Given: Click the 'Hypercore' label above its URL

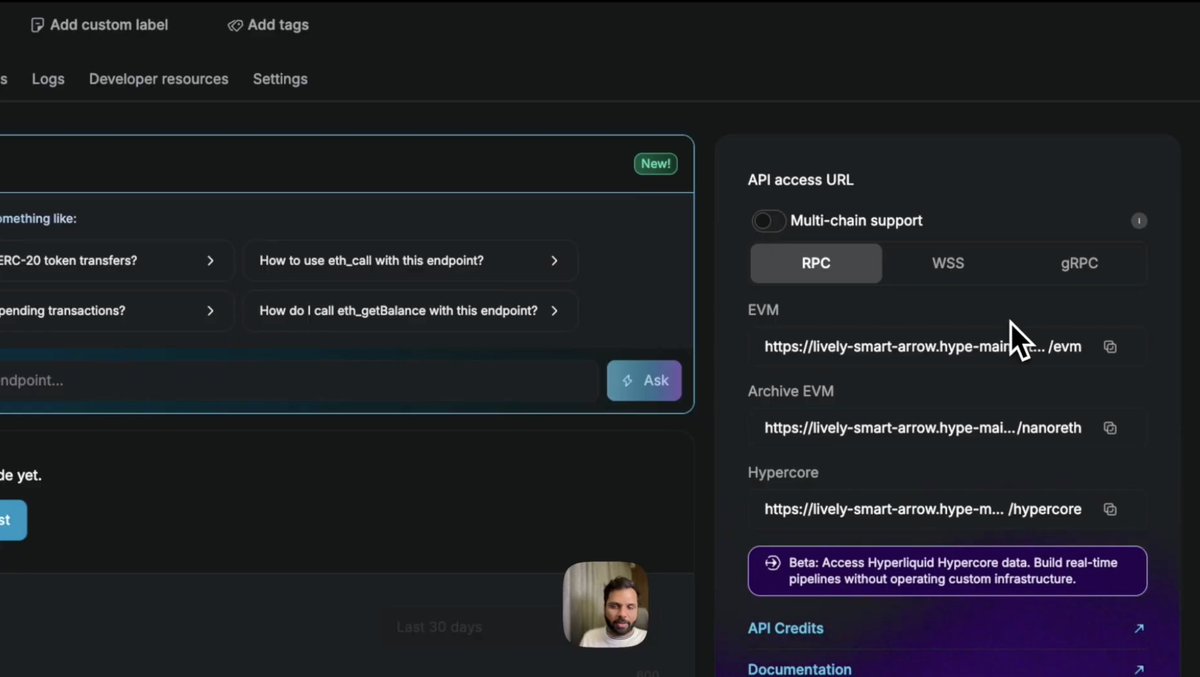Looking at the screenshot, I should click(783, 473).
